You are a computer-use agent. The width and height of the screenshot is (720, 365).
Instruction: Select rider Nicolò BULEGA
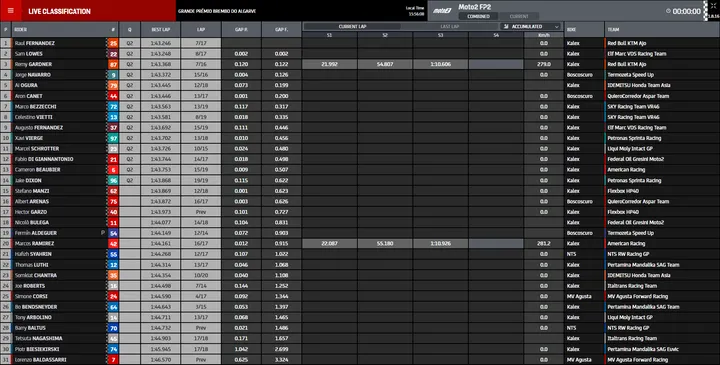point(31,223)
